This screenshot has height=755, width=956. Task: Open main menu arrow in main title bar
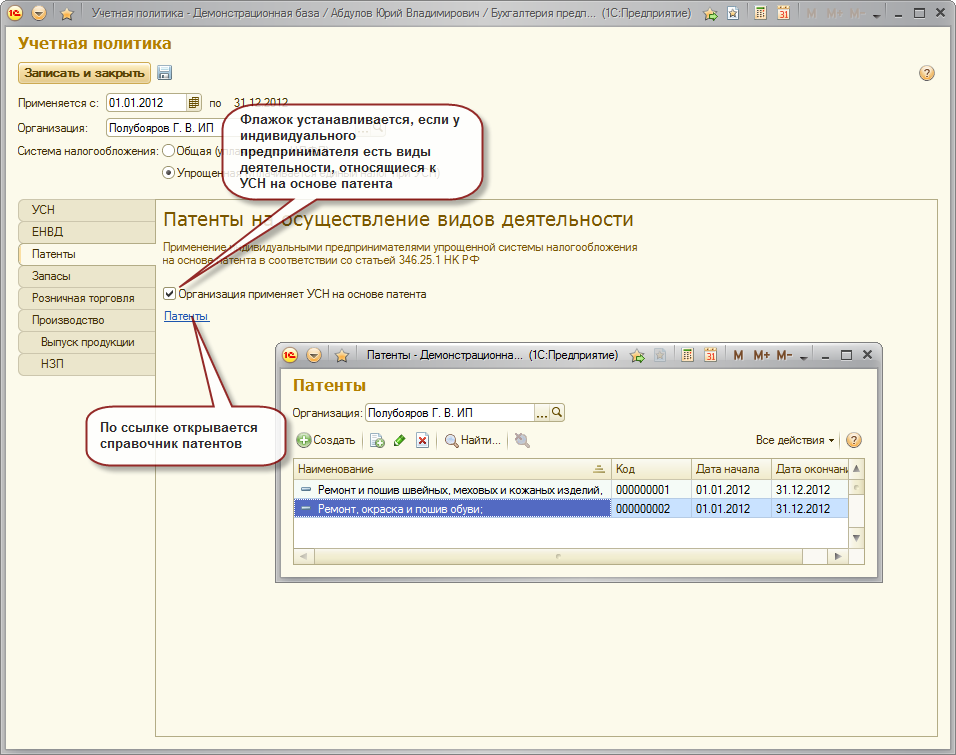[x=39, y=14]
